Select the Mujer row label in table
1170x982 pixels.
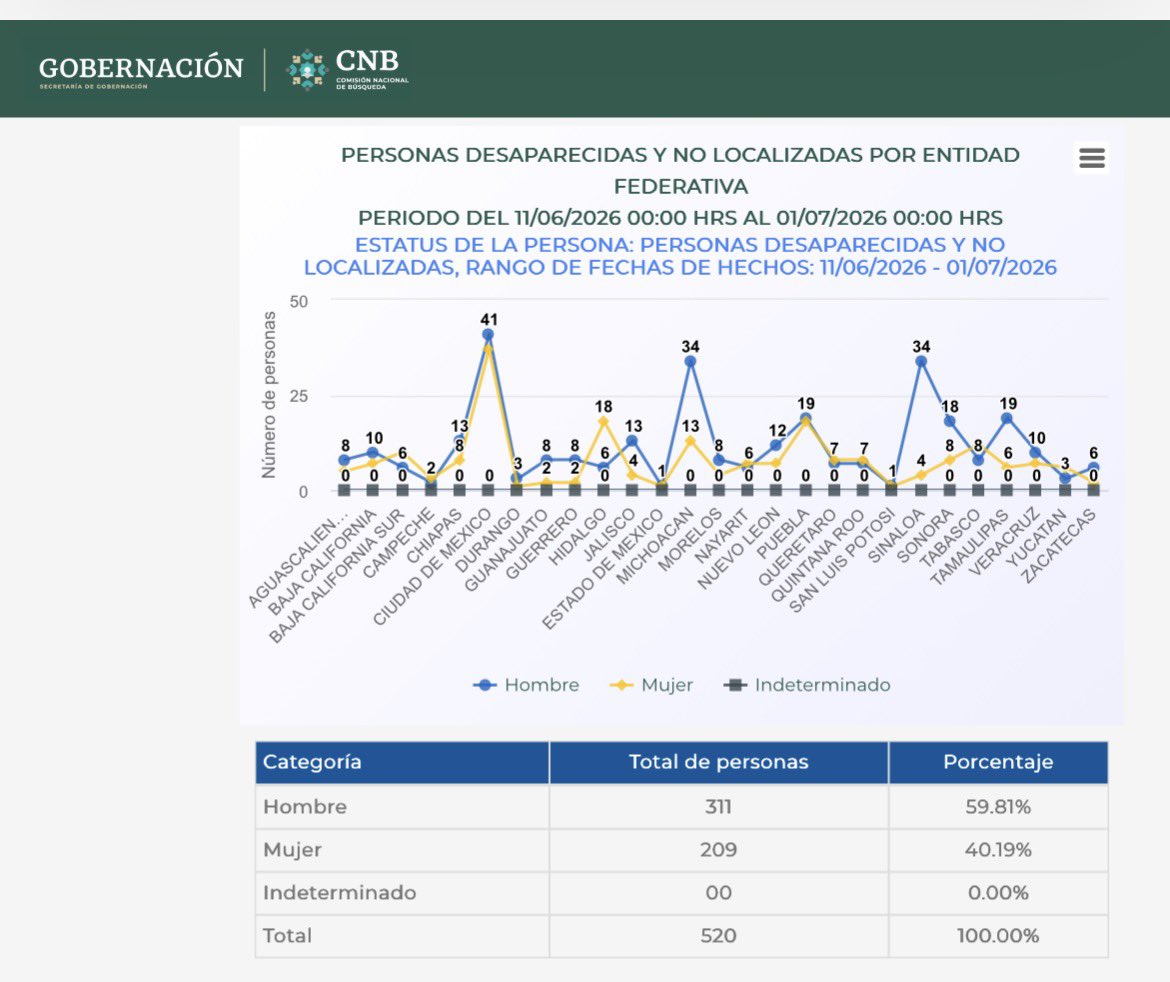292,850
